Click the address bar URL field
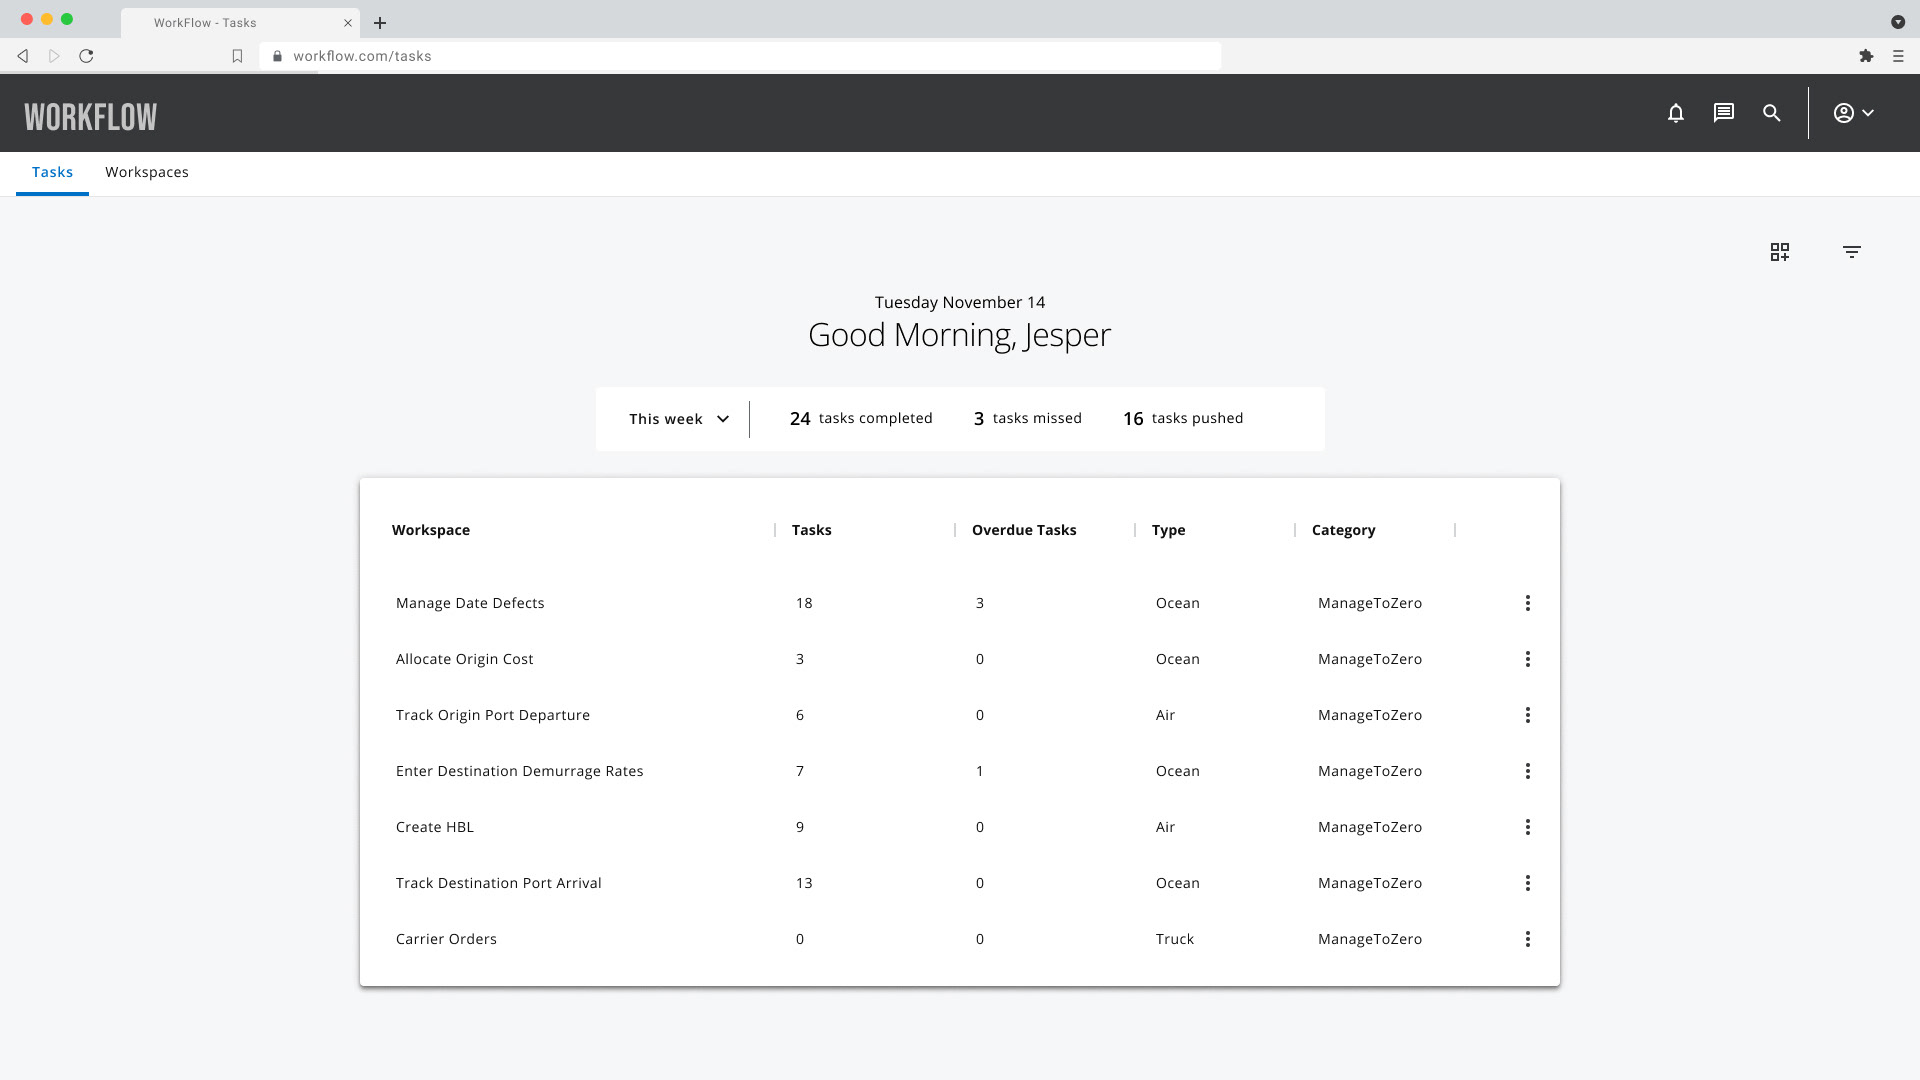Screen dimensions: 1920x1080 pos(740,56)
